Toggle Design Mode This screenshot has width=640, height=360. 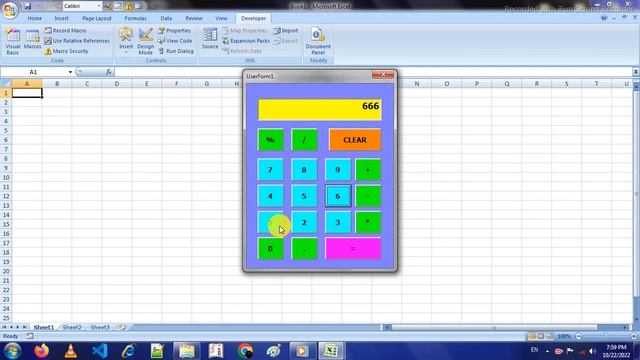pos(145,41)
